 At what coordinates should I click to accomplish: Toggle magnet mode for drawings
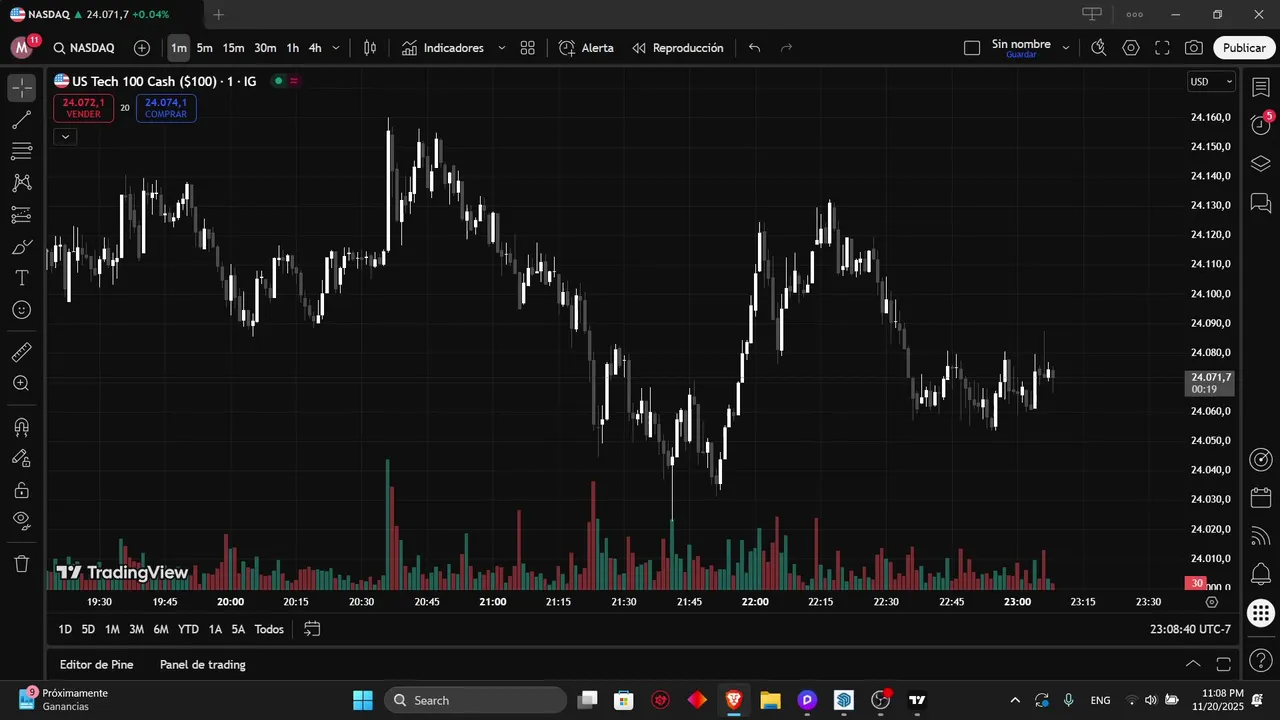22,427
